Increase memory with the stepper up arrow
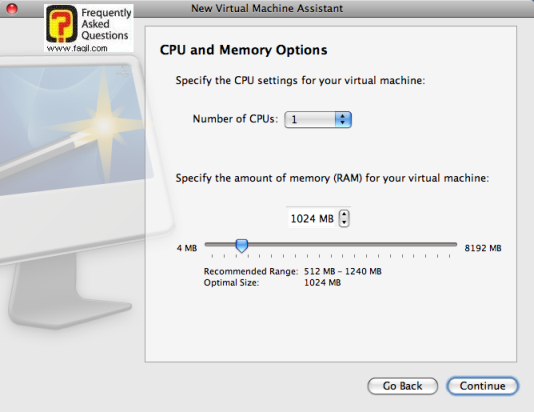This screenshot has width=534, height=412. (x=344, y=214)
